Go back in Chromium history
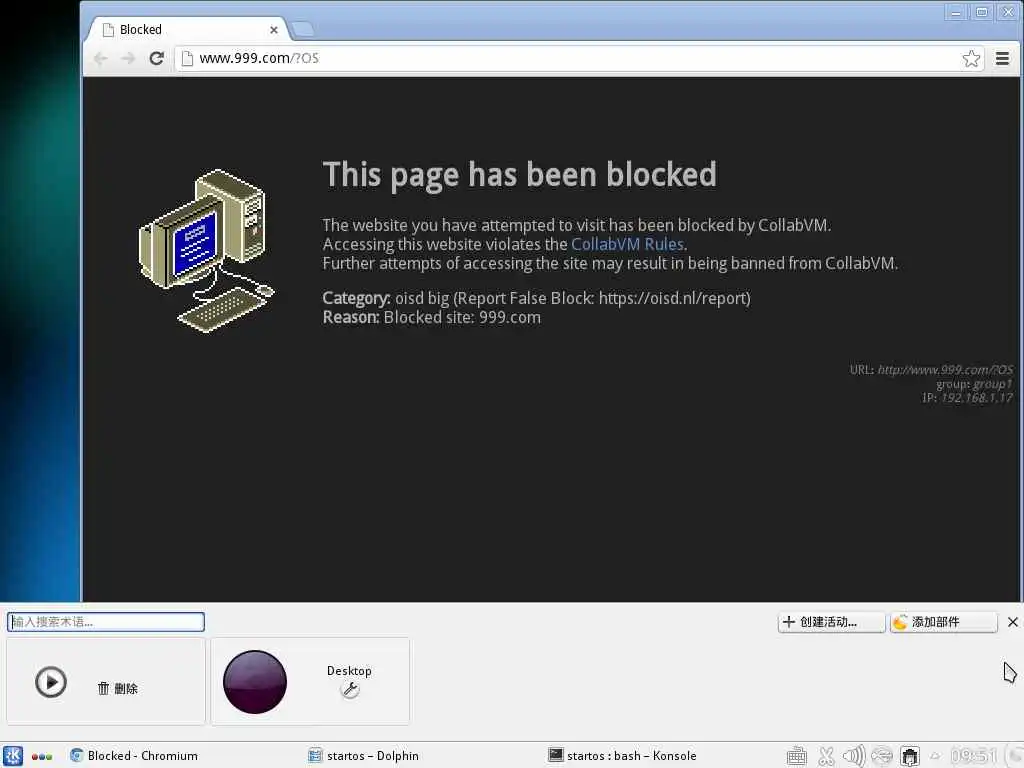Image resolution: width=1024 pixels, height=768 pixels. click(100, 58)
